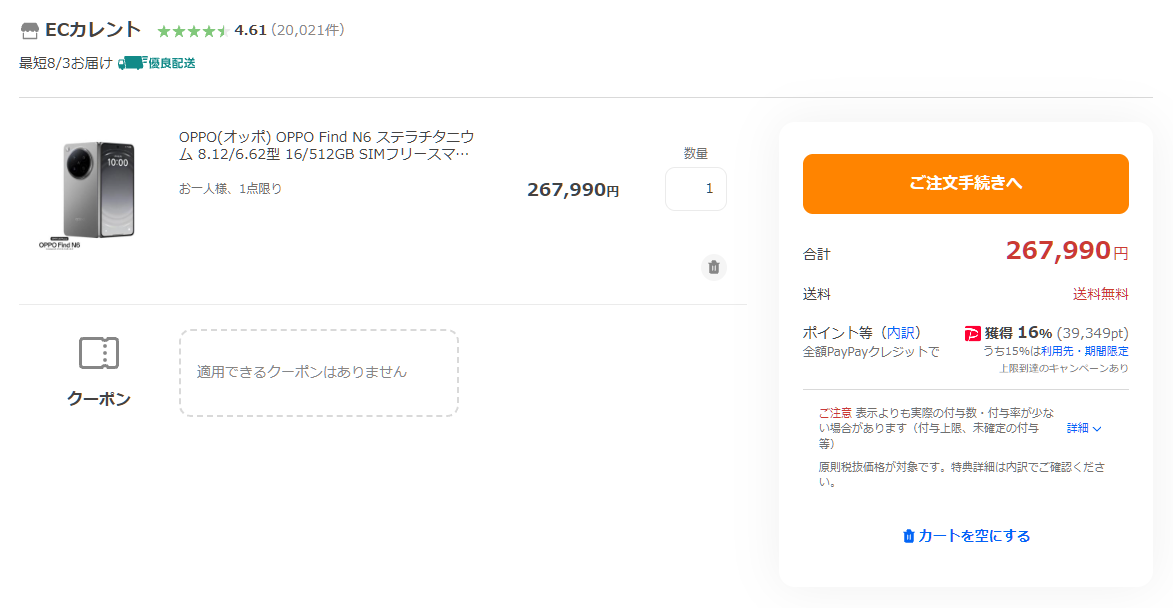Viewport: 1173px width, 608px height.
Task: Click the 利用先・期間限定 link
Action: point(1085,351)
